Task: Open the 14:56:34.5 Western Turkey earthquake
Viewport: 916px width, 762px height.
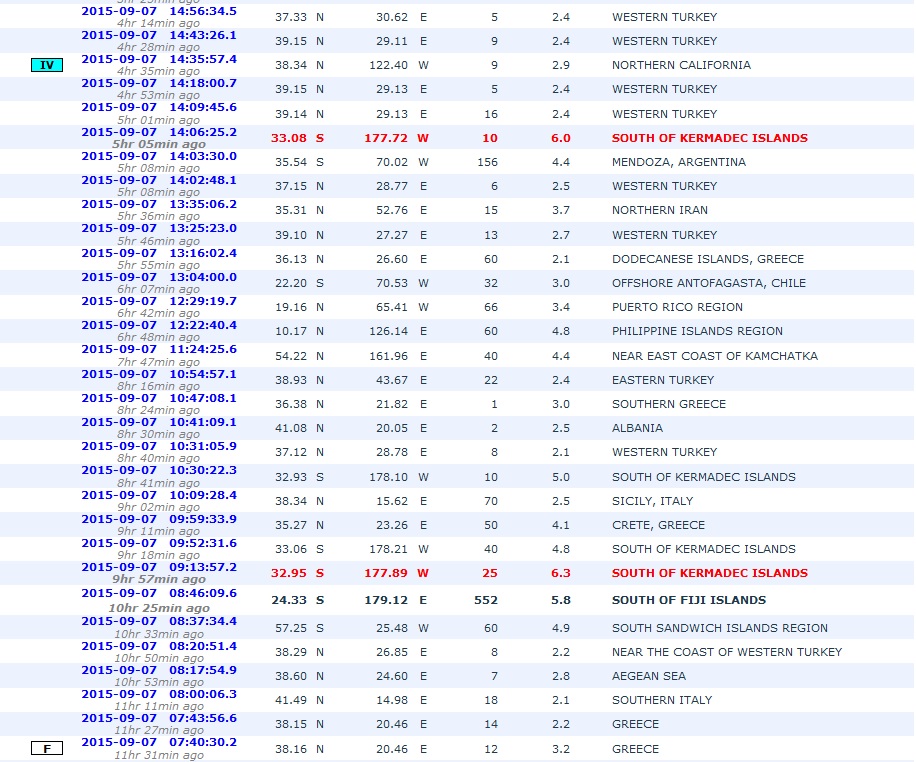Action: coord(159,11)
